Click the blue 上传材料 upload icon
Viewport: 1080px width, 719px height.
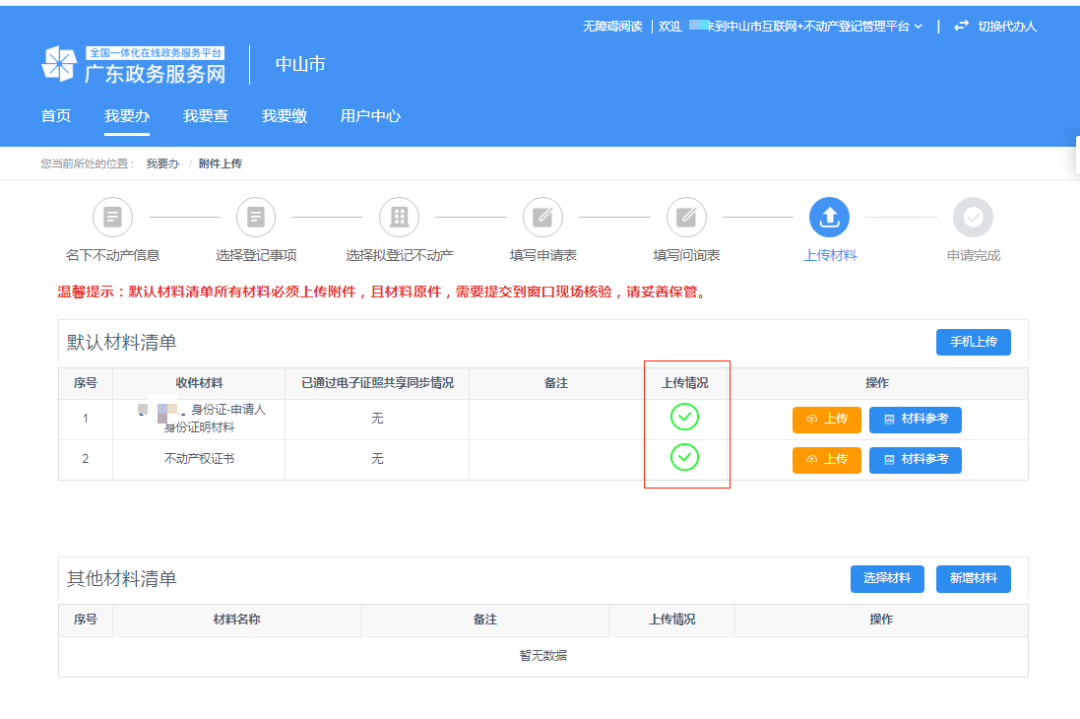click(830, 217)
